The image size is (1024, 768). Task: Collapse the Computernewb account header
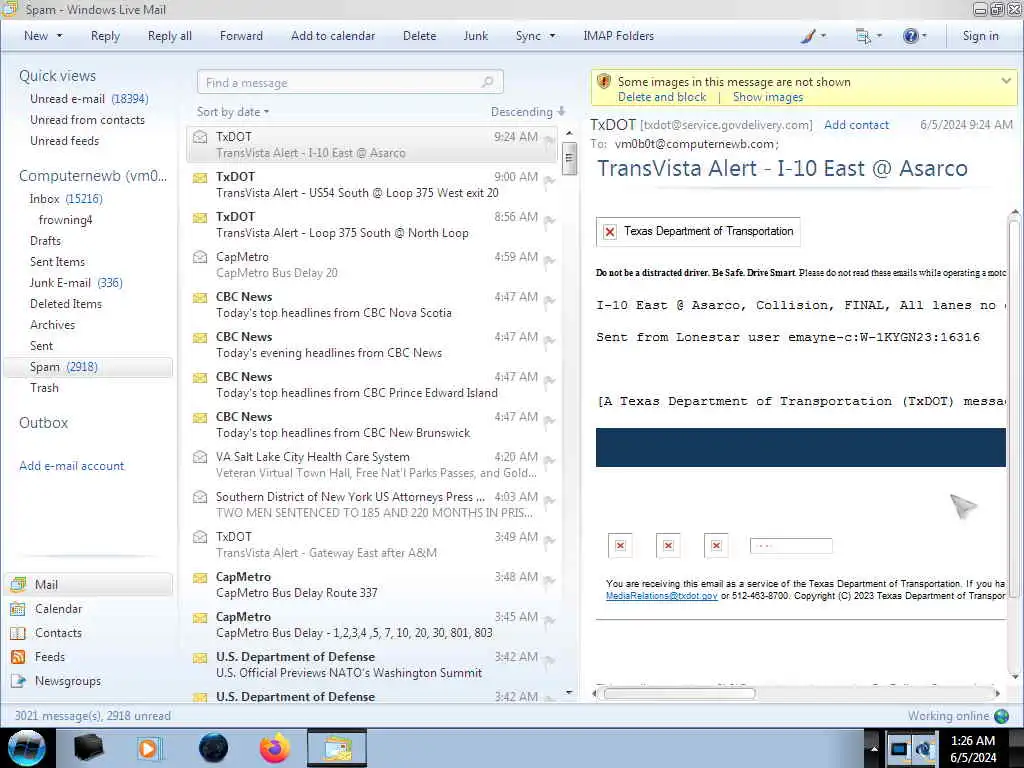click(93, 176)
